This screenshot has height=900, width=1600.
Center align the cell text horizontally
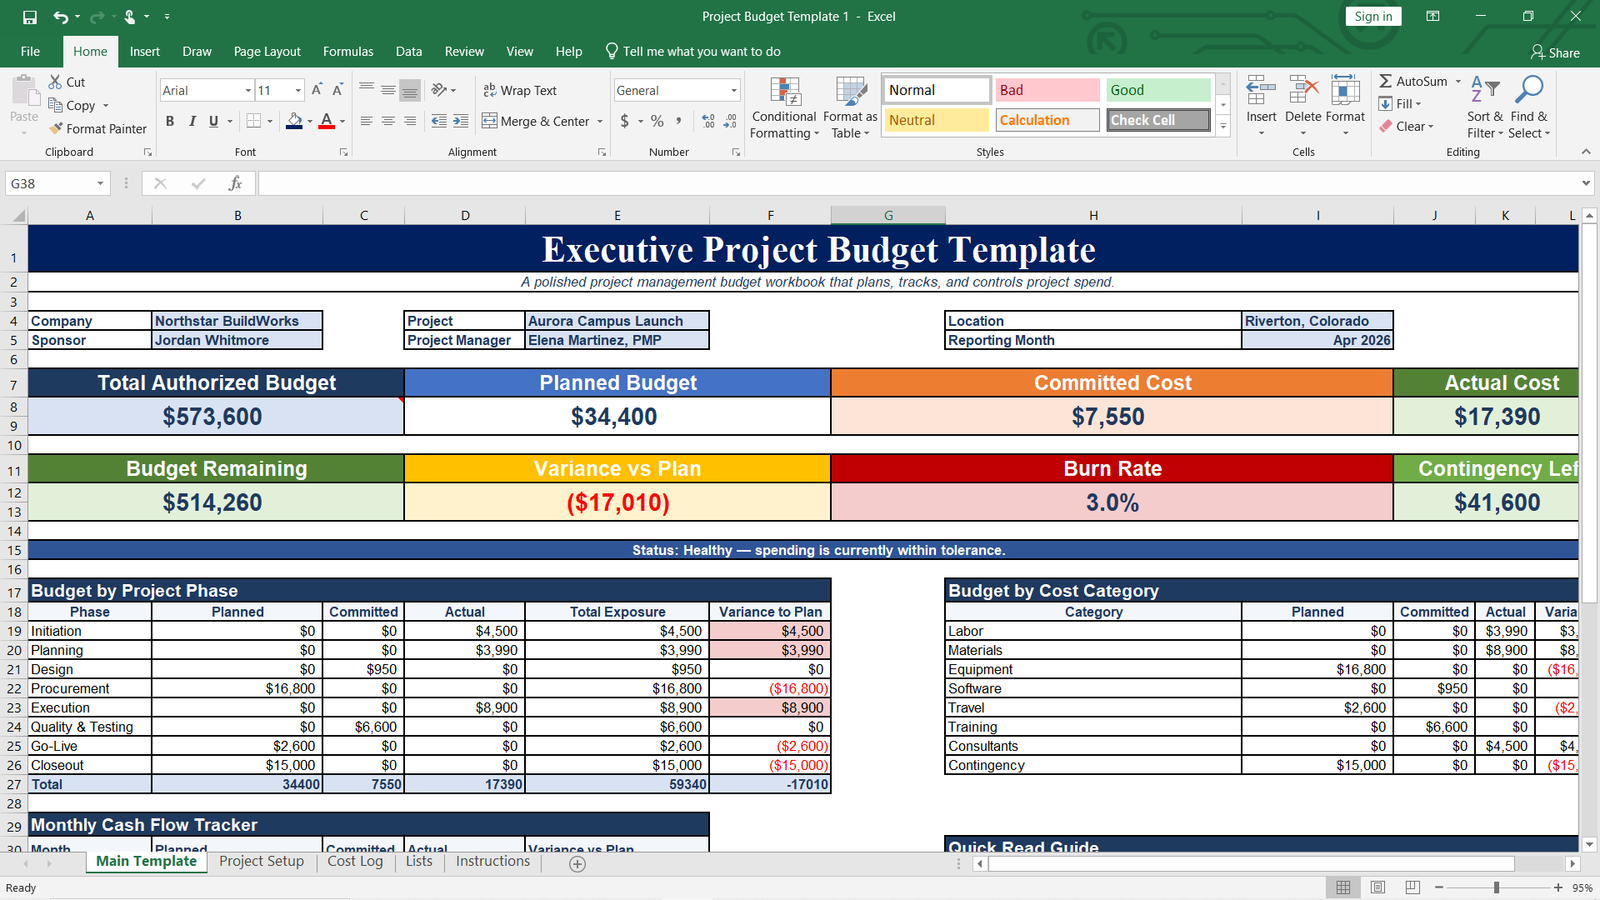click(x=388, y=121)
